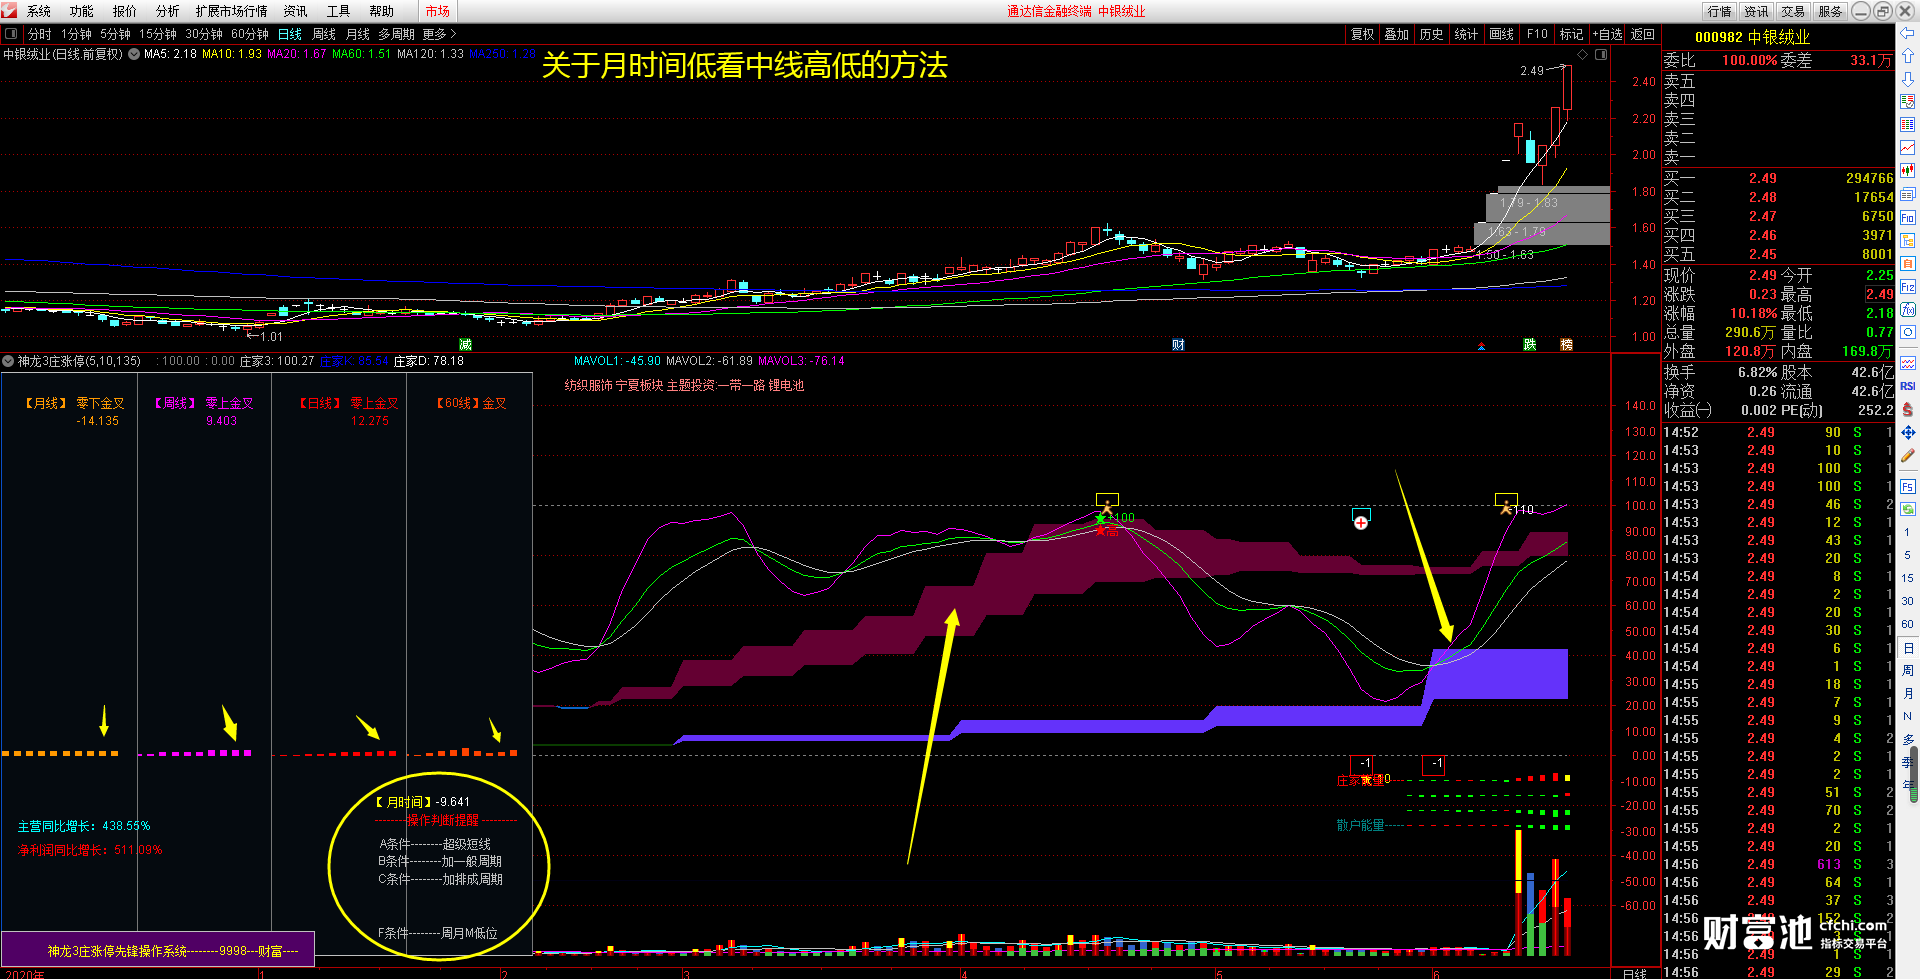Image resolution: width=1920 pixels, height=979 pixels.
Task: Click the 交易 button at top right
Action: 1793,11
